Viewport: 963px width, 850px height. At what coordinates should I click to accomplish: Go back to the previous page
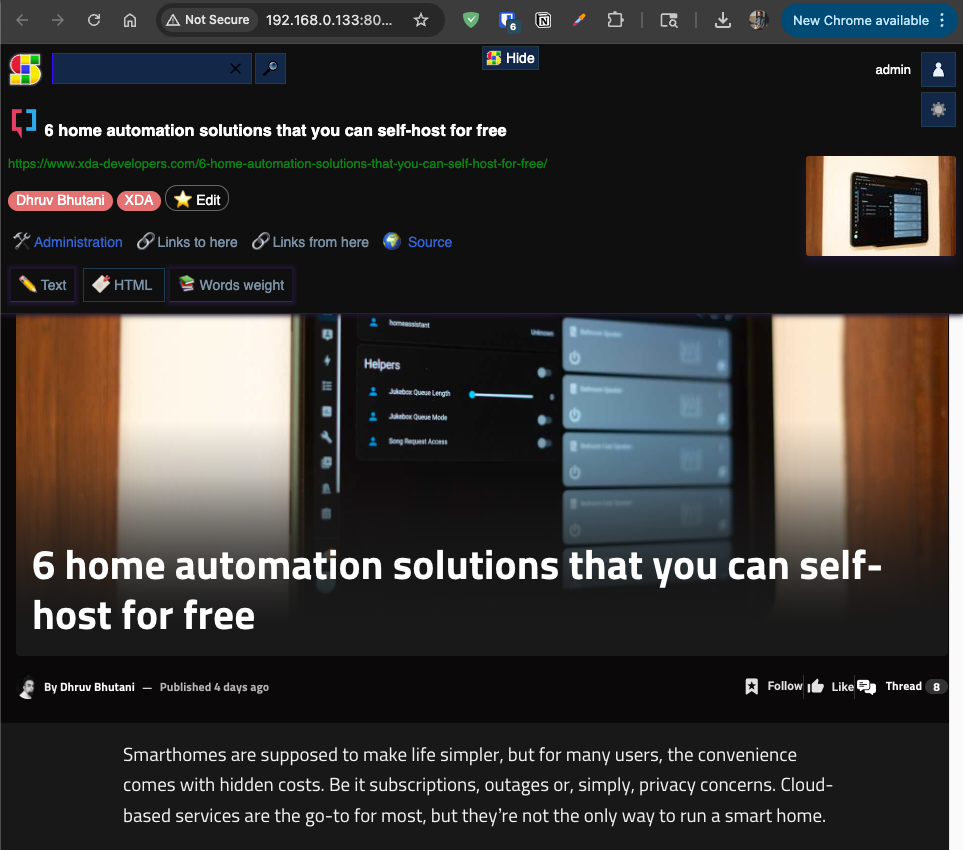point(22,20)
